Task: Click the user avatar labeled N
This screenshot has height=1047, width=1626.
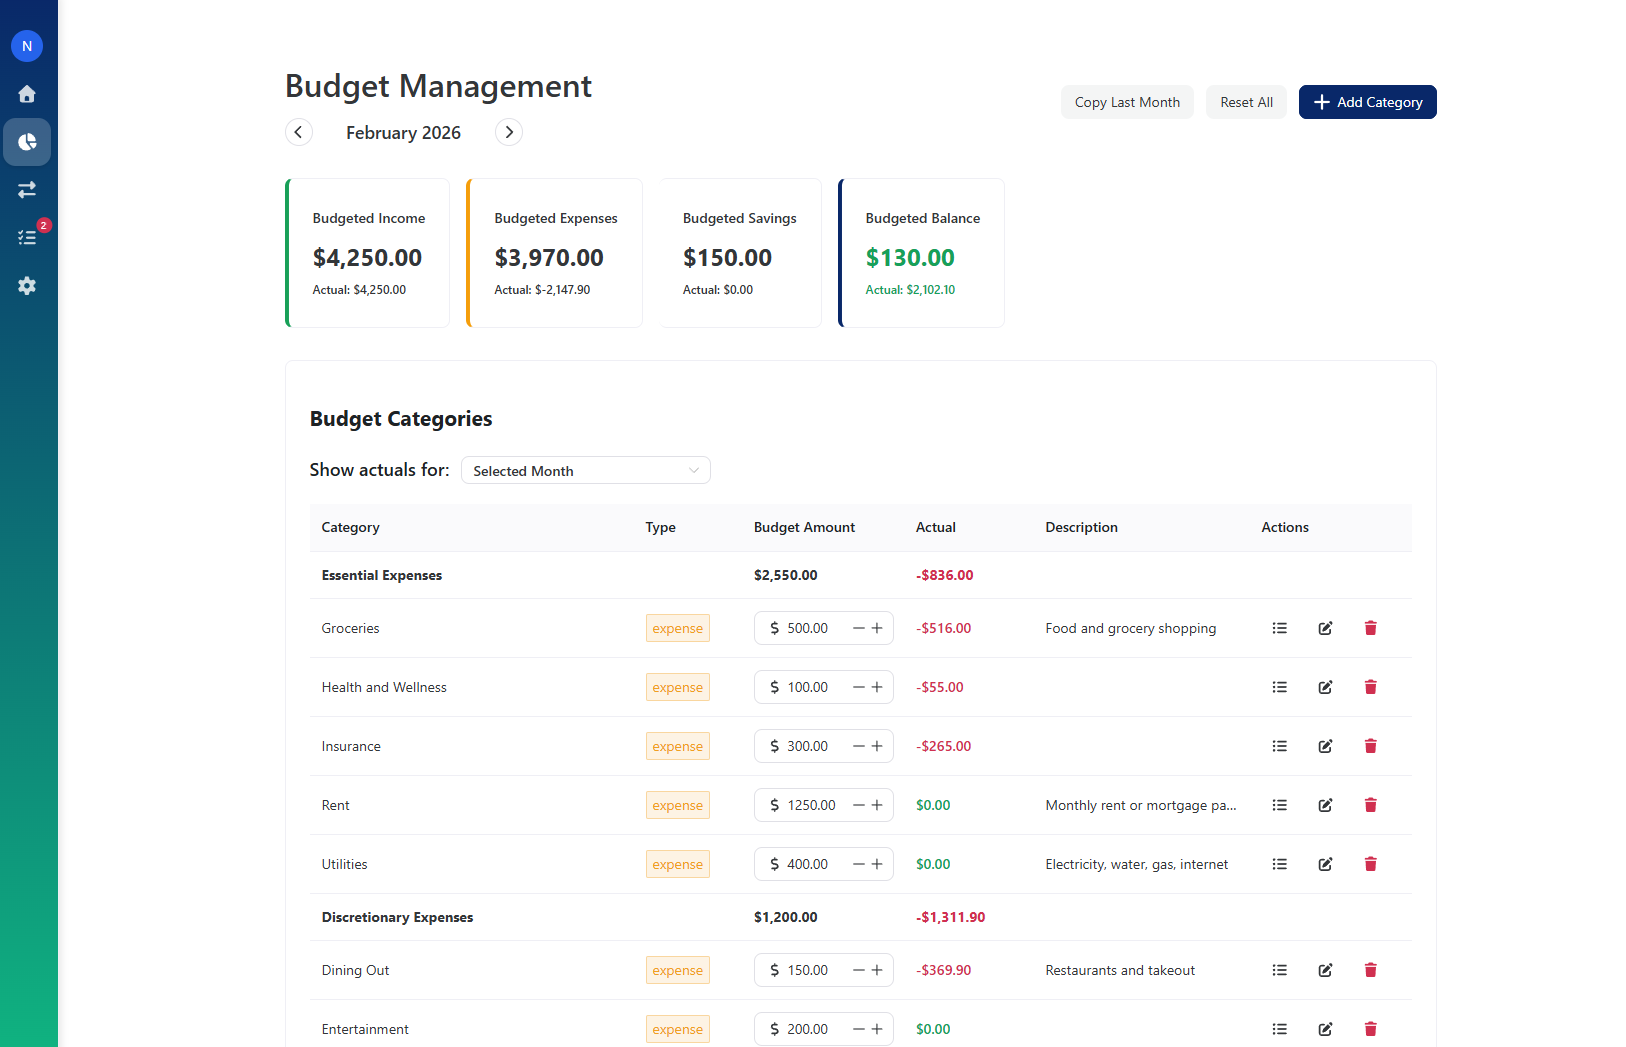Action: (x=27, y=45)
